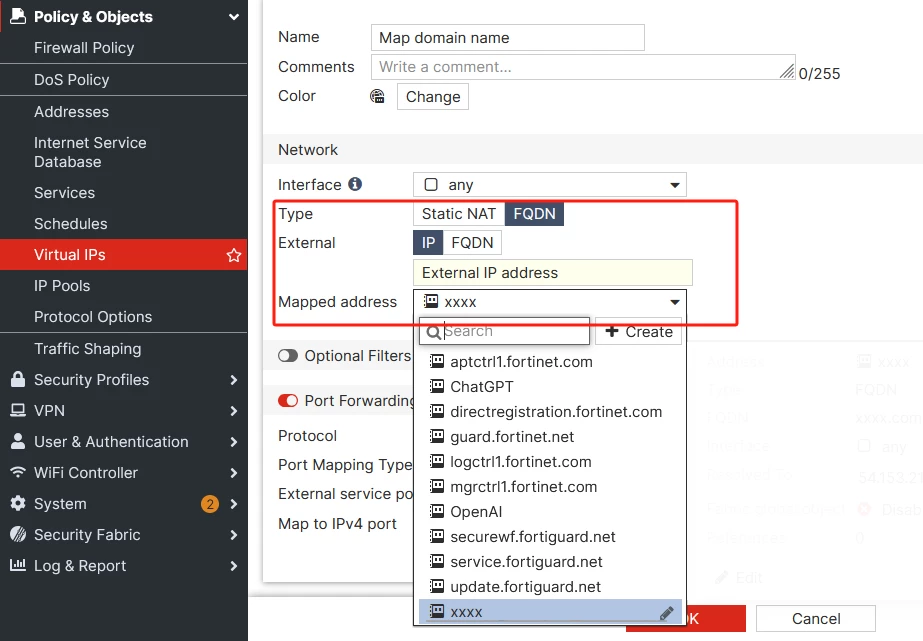The width and height of the screenshot is (923, 641).
Task: Click the icon beside update.fortiguard.net
Action: (x=437, y=586)
